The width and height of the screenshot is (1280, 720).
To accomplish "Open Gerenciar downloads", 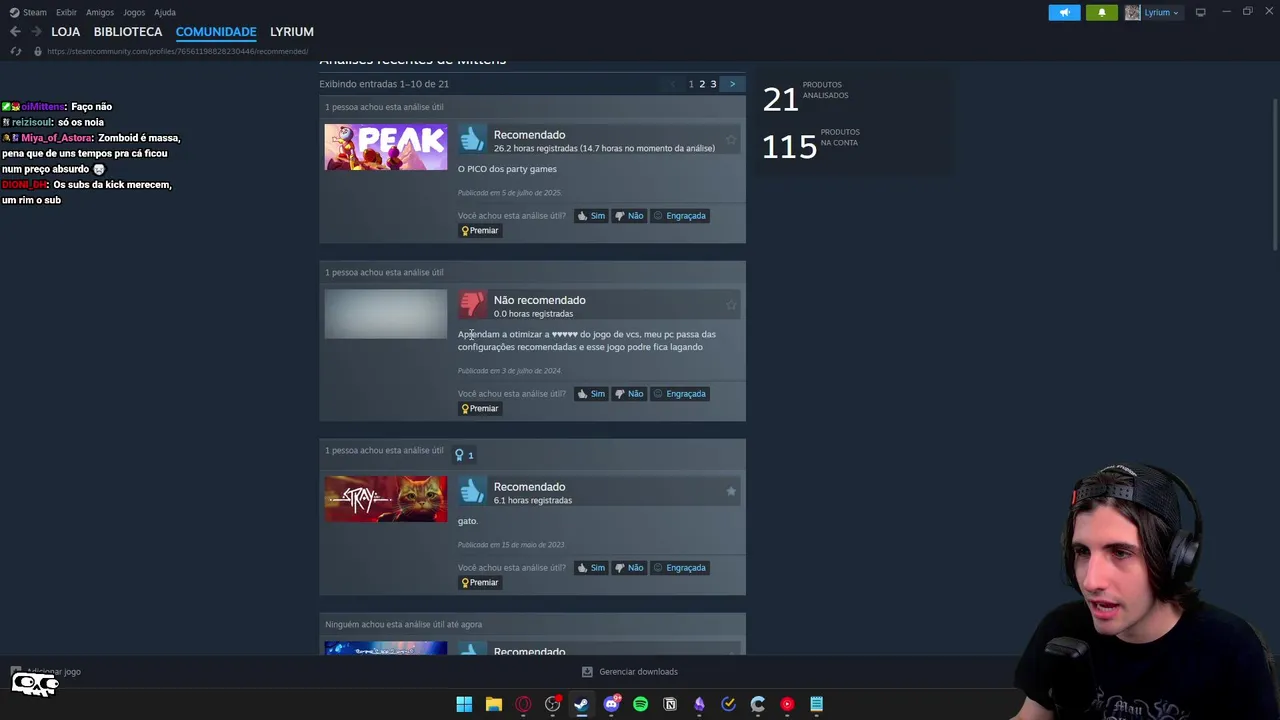I will 630,672.
